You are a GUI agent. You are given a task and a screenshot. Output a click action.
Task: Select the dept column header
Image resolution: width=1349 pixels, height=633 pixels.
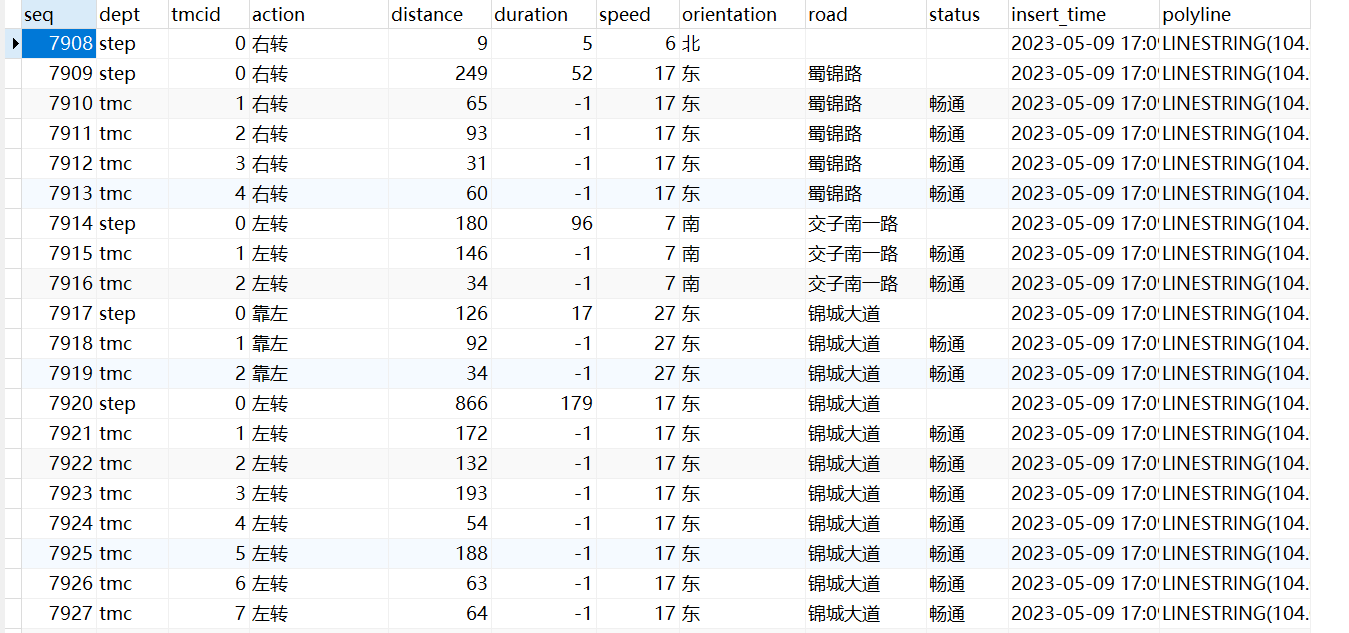coord(132,14)
